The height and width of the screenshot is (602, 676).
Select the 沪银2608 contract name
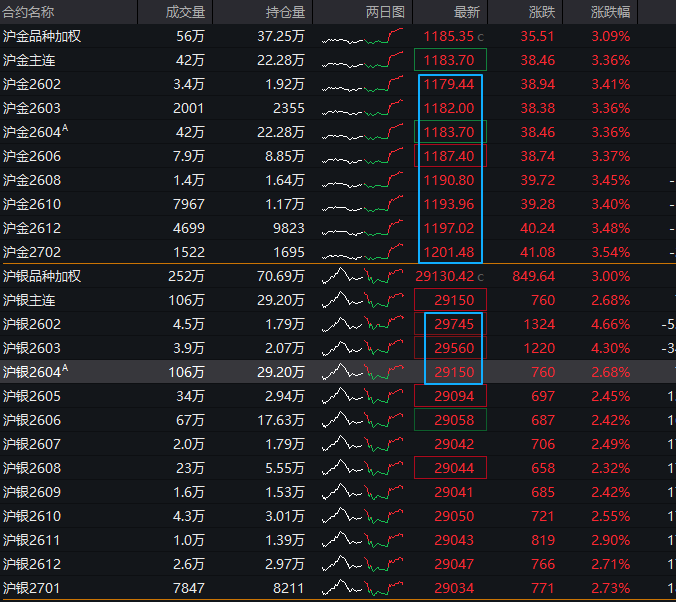point(32,468)
